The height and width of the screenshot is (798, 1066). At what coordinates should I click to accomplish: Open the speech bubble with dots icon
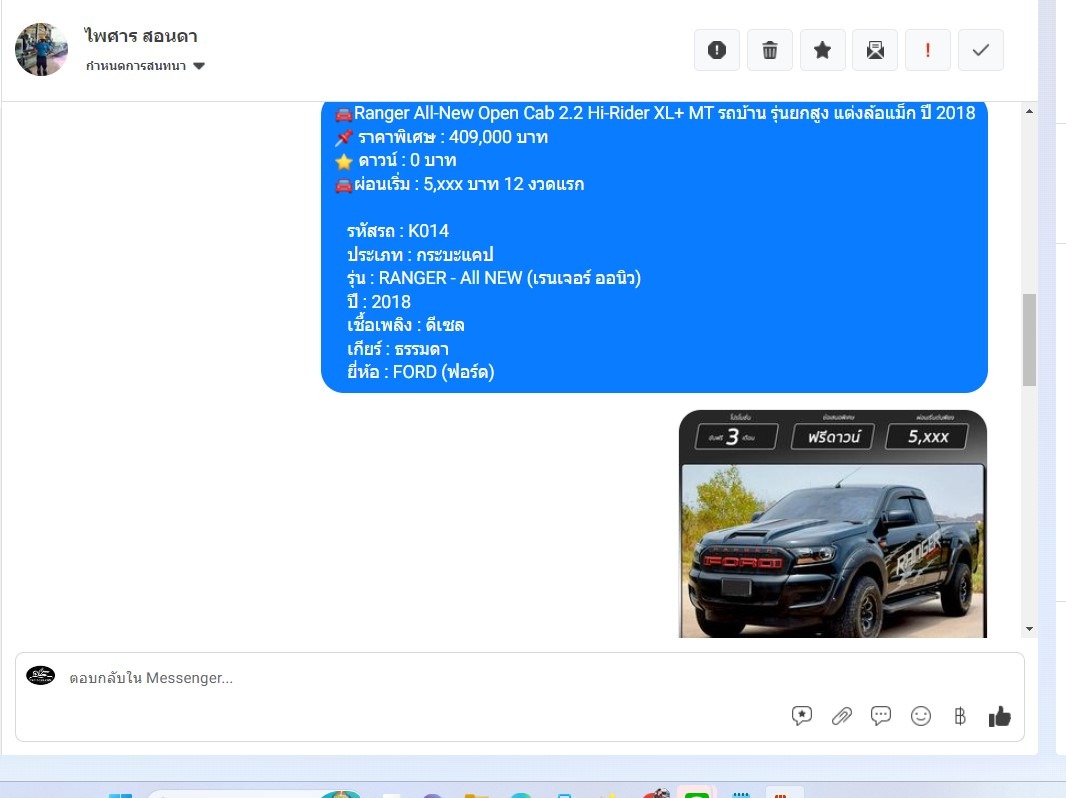881,716
